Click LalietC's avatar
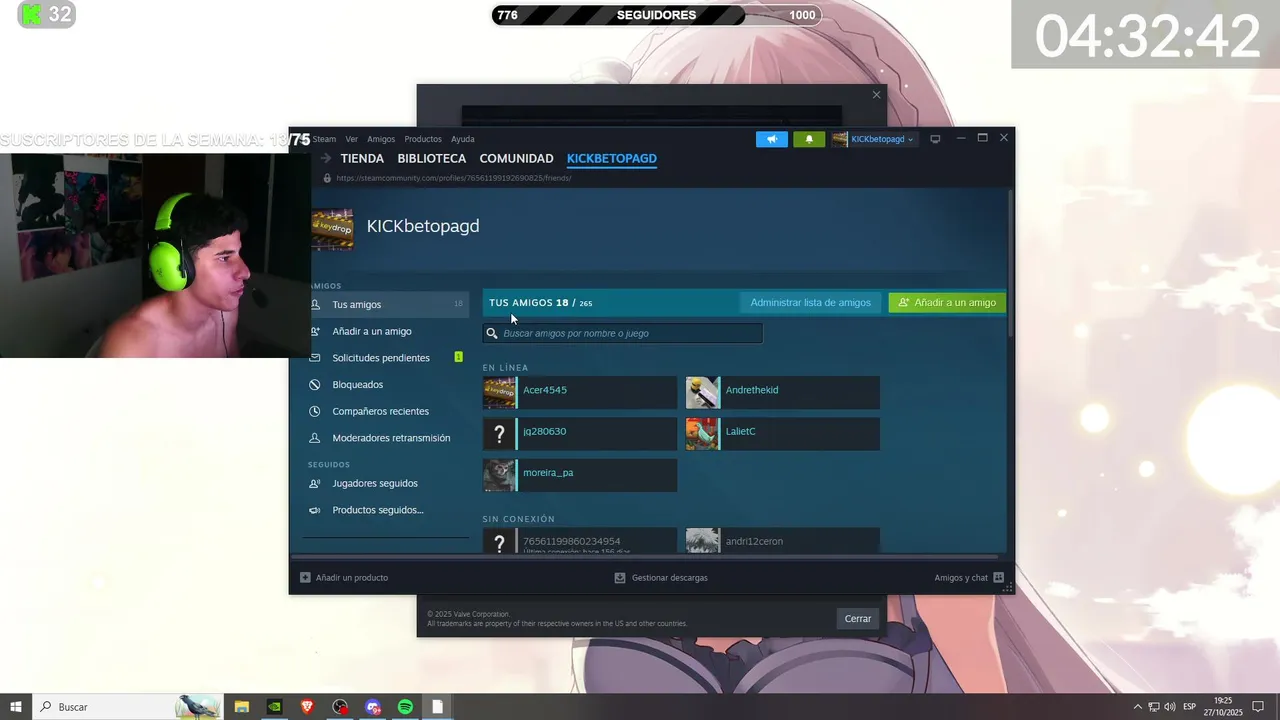 pos(703,434)
